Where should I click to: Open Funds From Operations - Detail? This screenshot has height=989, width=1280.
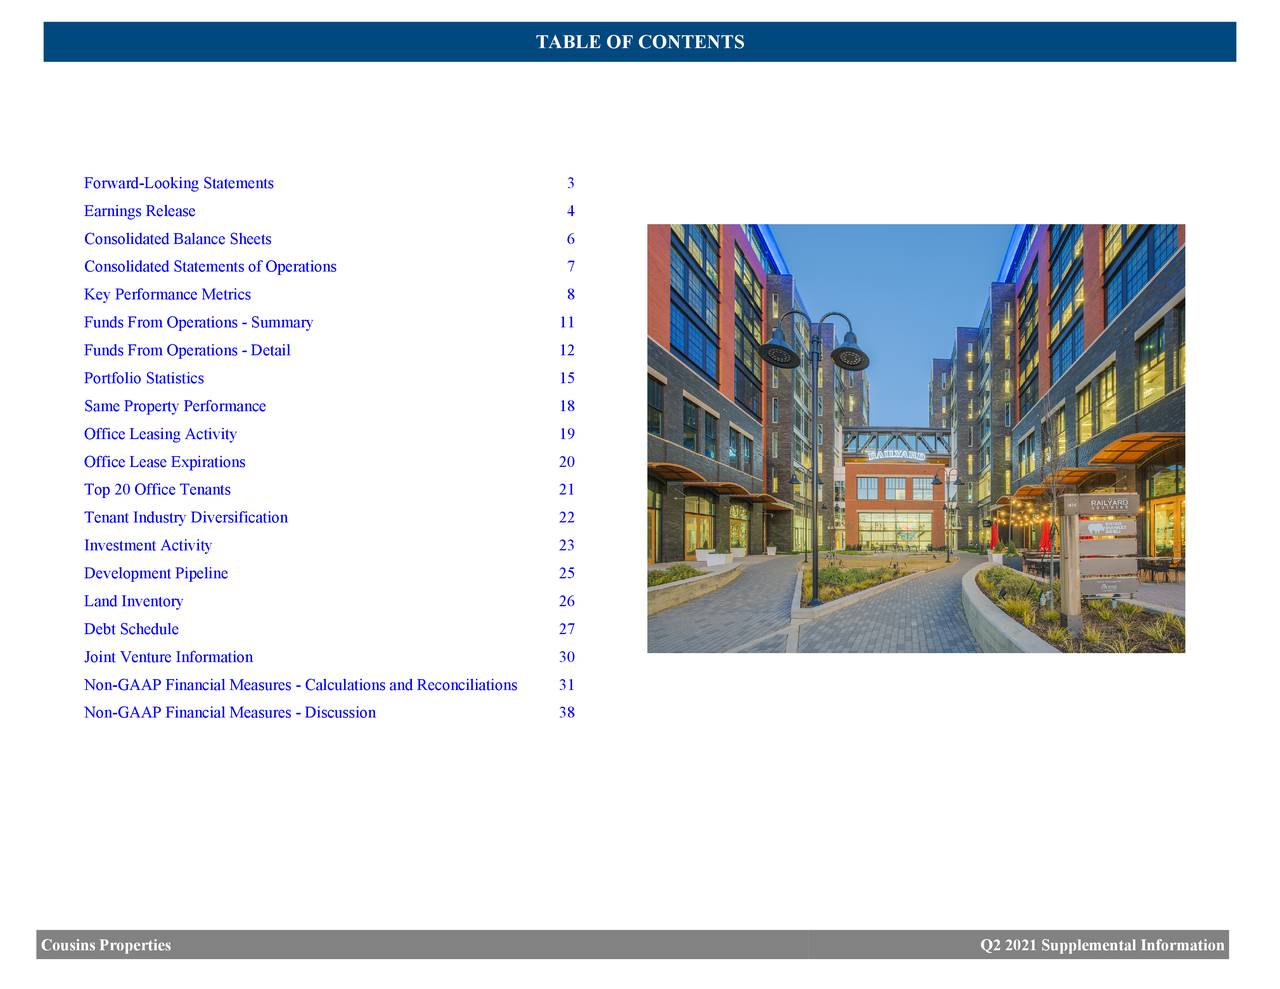187,350
